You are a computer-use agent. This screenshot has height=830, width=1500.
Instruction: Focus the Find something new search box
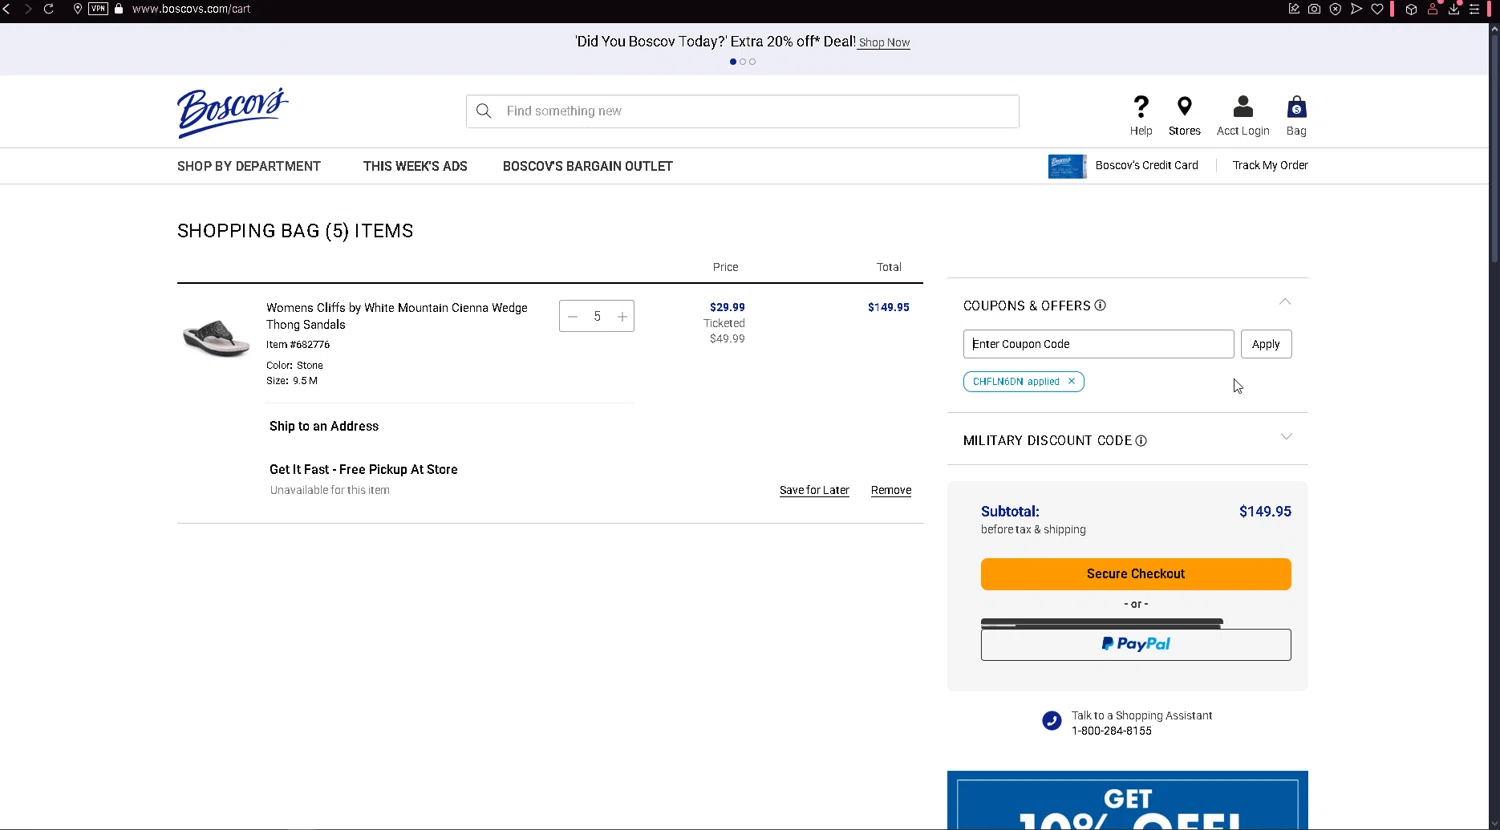click(743, 111)
